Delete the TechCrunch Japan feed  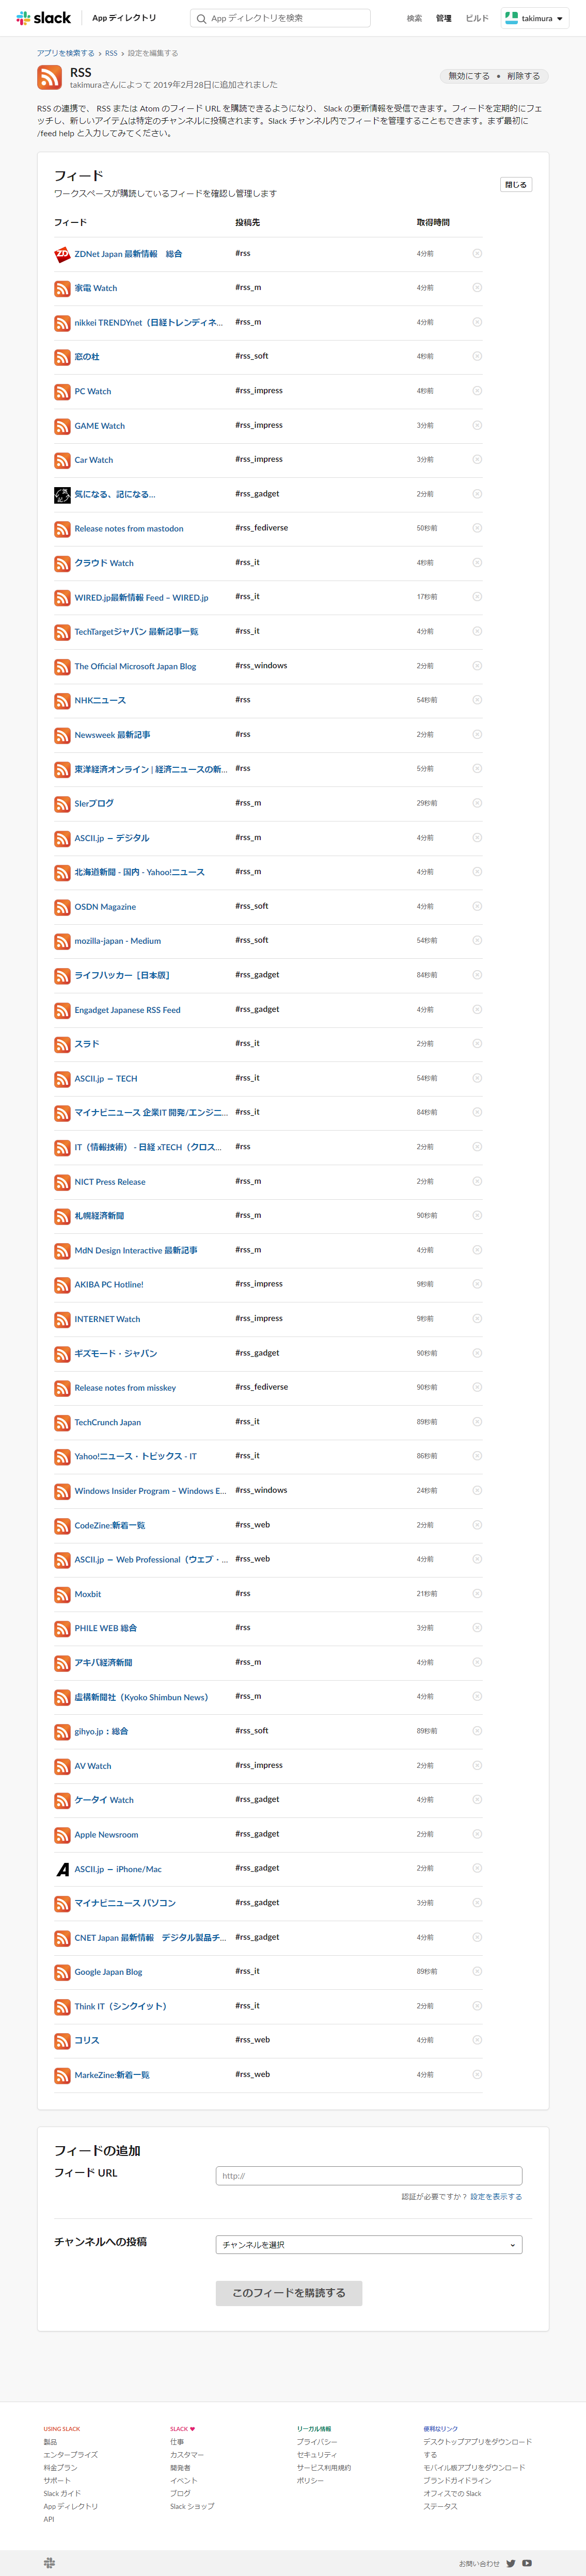(477, 1421)
